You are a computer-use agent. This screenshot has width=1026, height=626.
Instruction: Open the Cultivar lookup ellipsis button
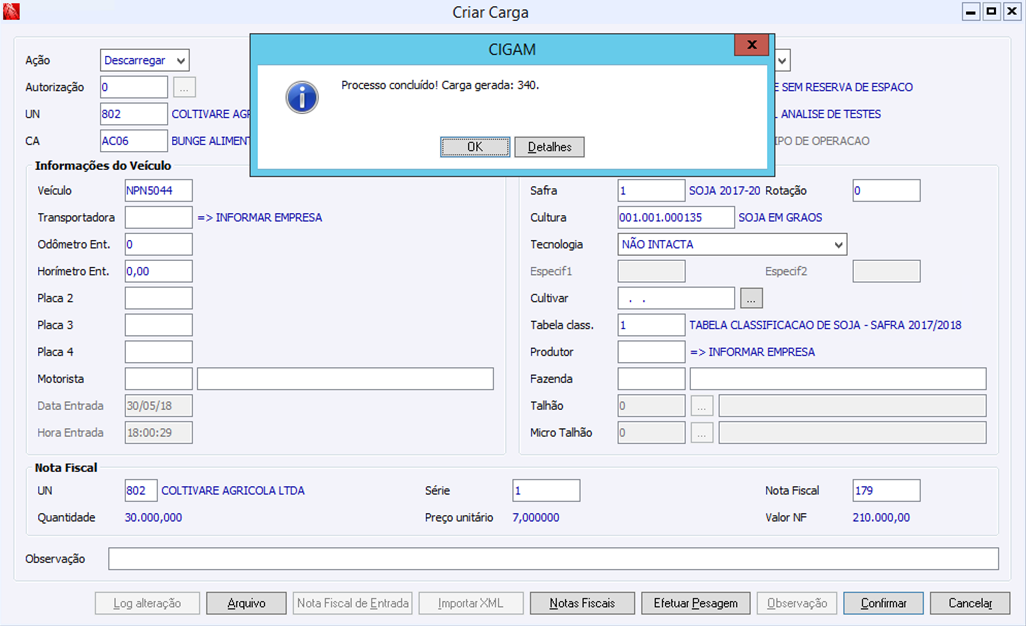(751, 298)
